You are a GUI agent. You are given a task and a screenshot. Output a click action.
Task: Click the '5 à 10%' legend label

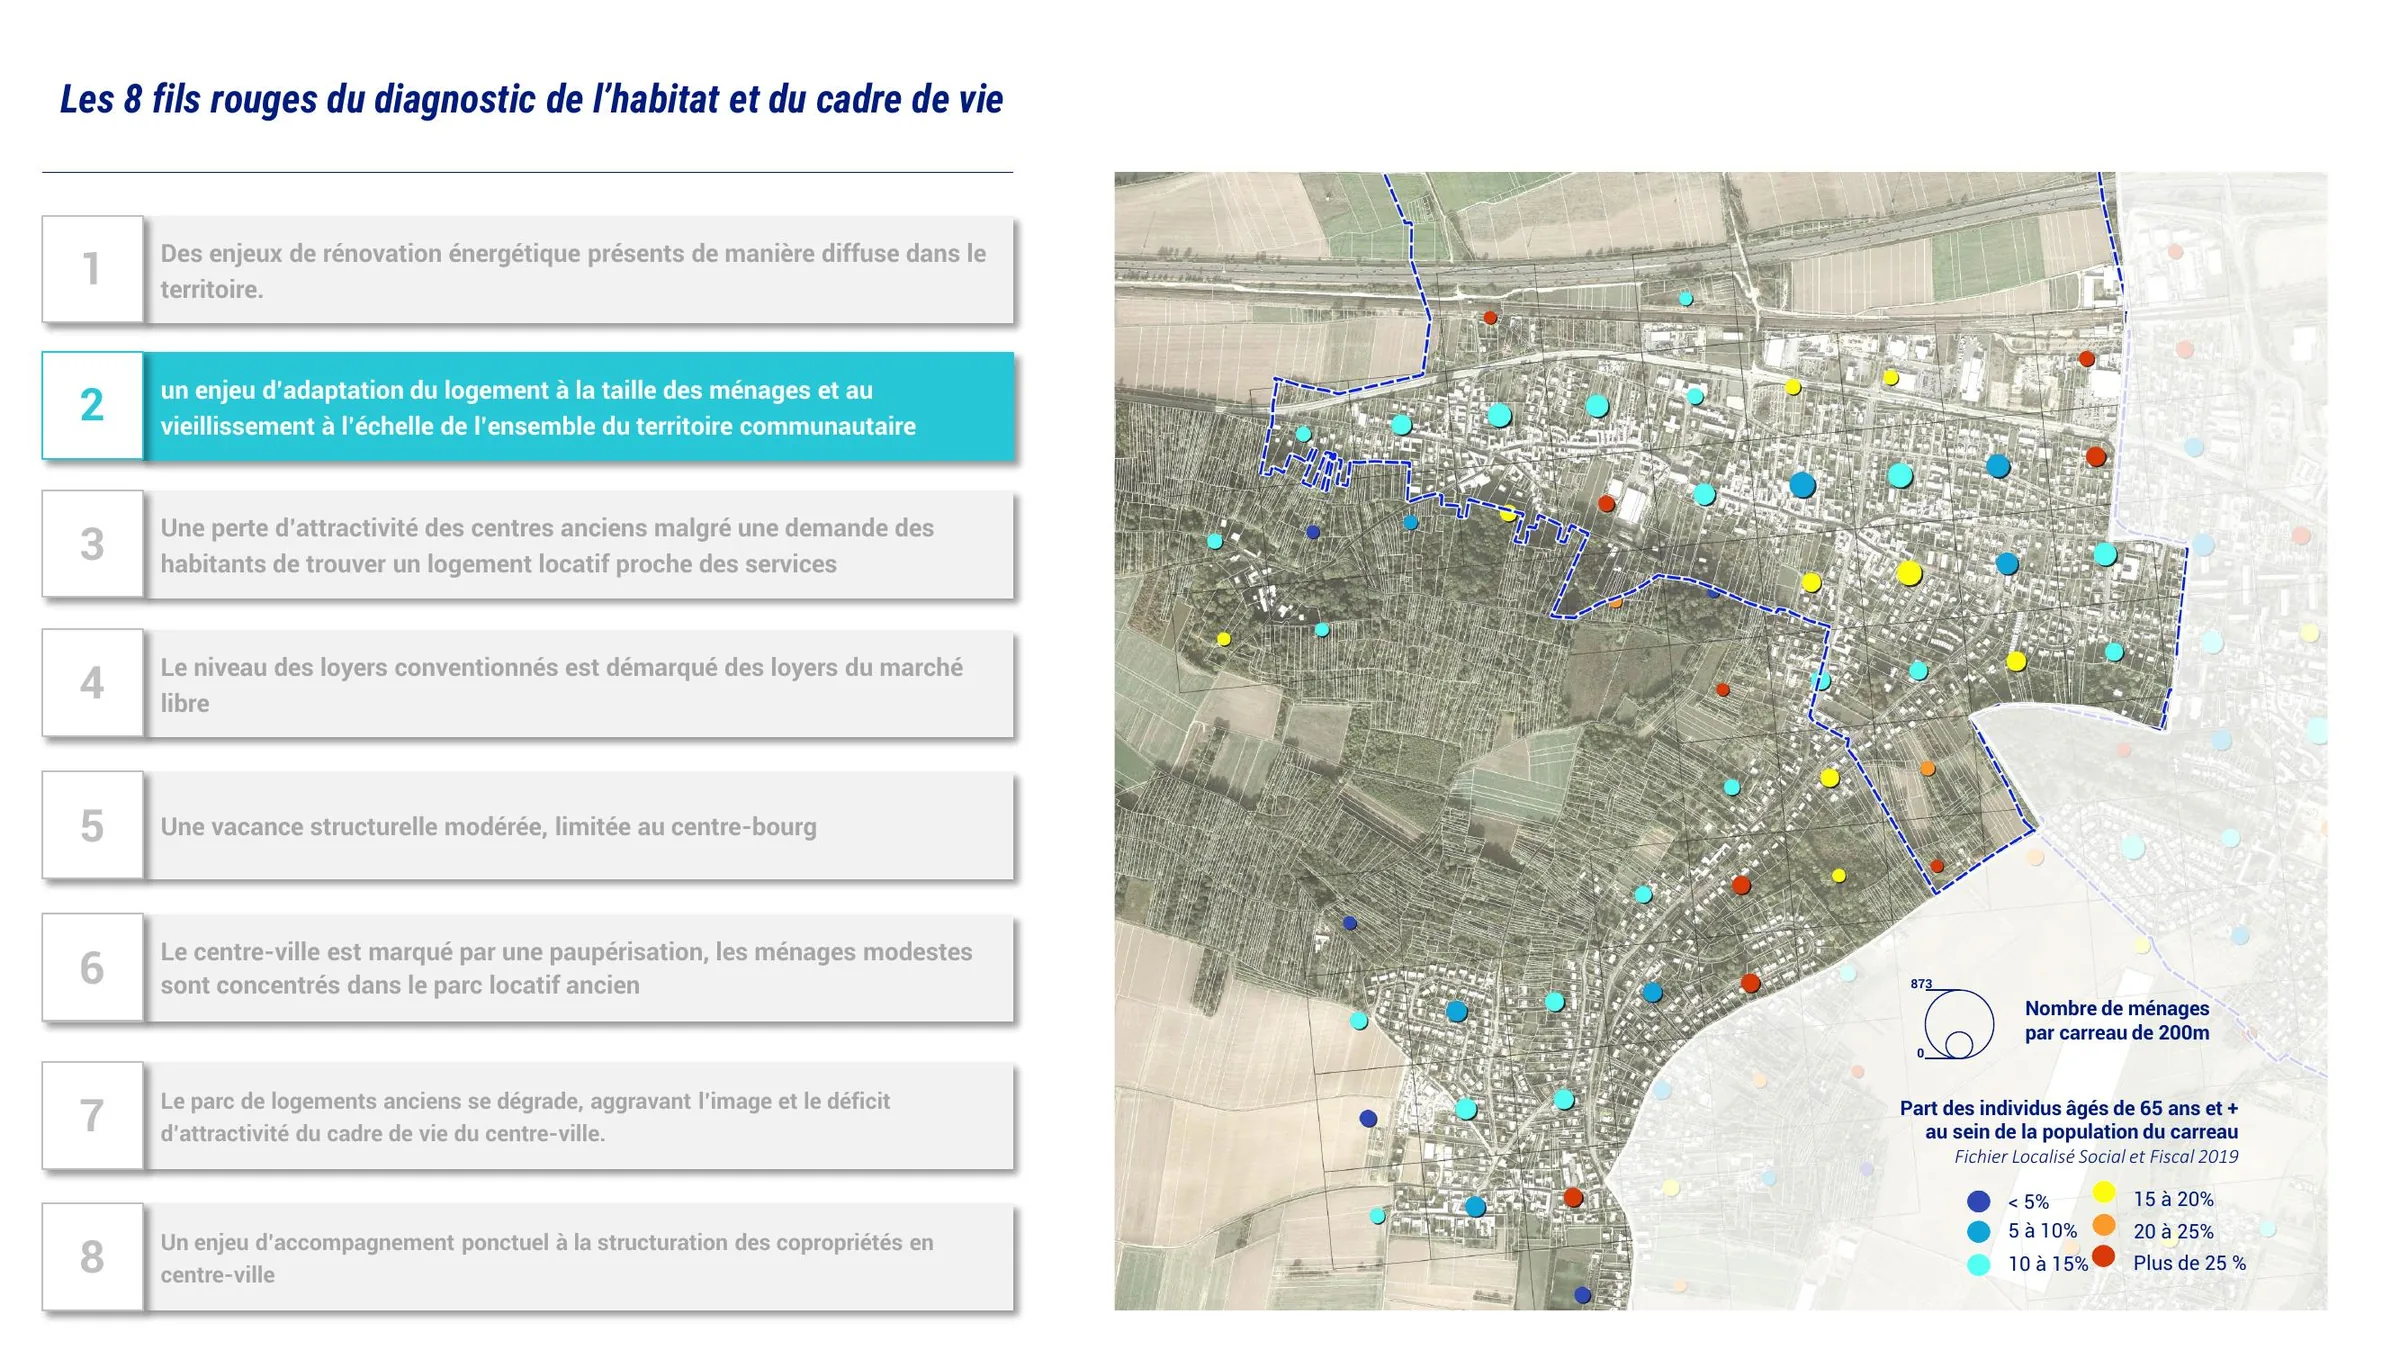pyautogui.click(x=2042, y=1231)
